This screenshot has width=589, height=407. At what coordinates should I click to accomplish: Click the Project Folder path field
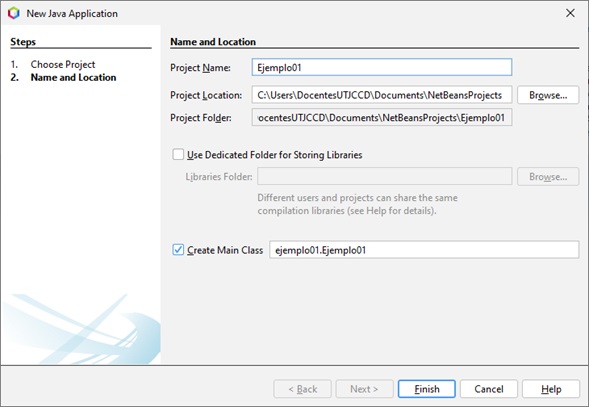[x=382, y=118]
